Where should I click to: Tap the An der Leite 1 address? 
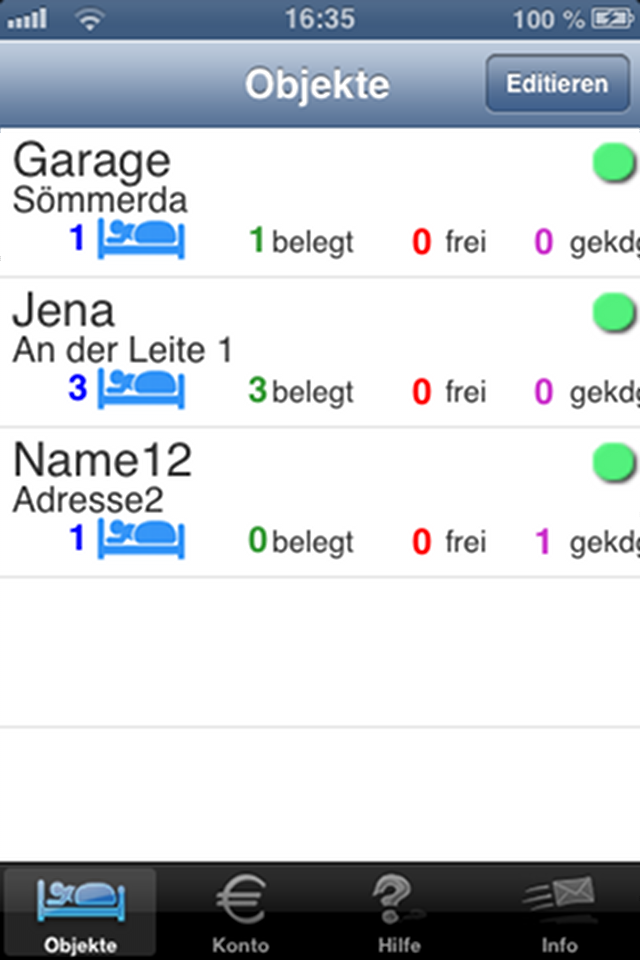[x=122, y=350]
